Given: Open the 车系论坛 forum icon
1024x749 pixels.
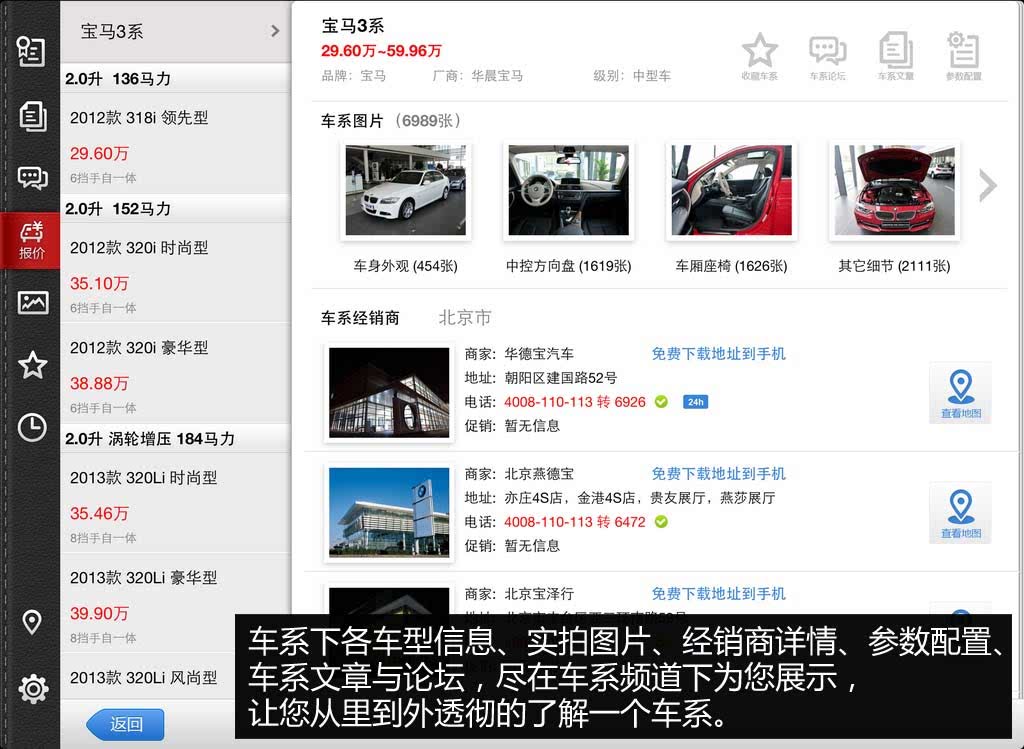Looking at the screenshot, I should coord(827,57).
